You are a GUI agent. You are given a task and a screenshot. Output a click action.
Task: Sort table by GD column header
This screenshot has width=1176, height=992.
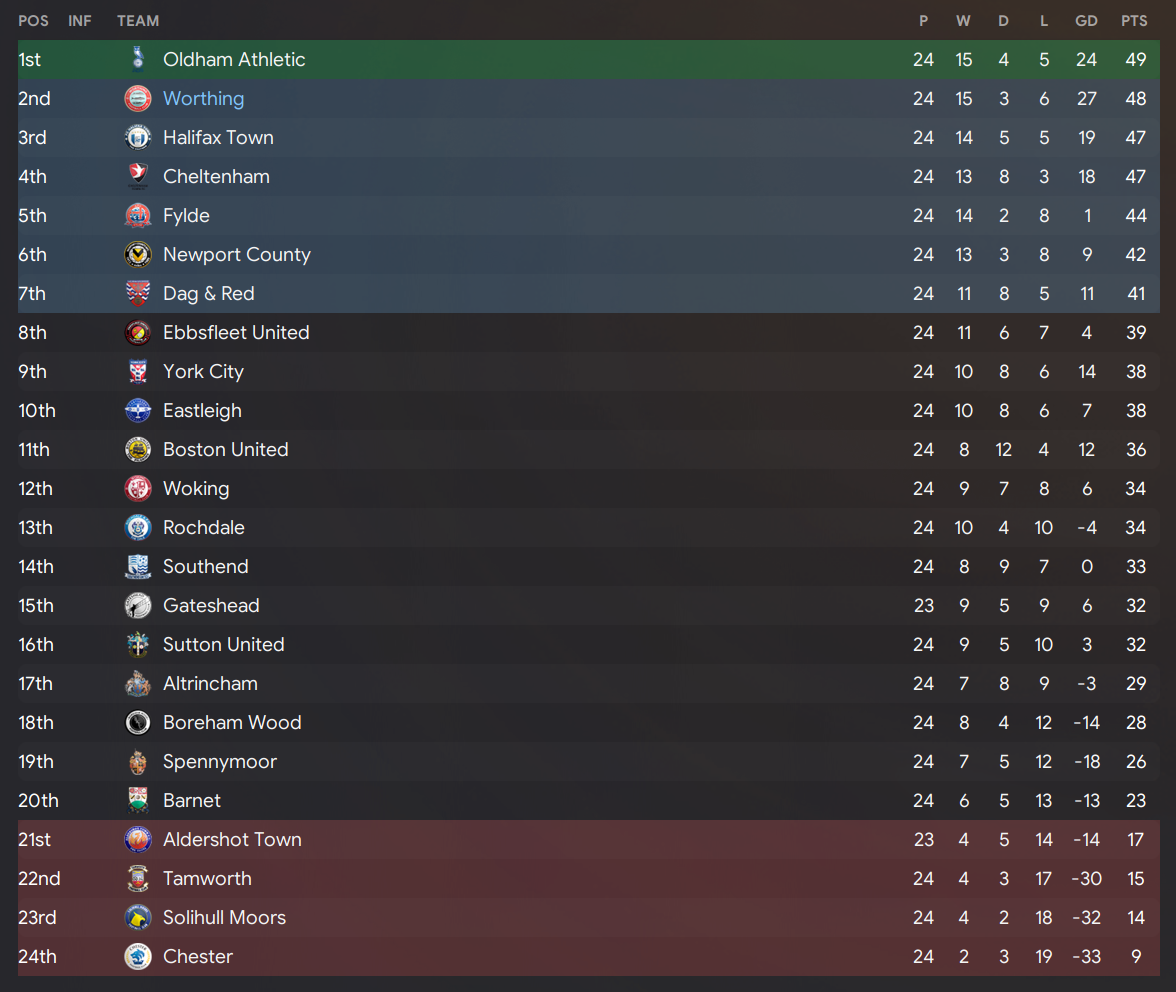[x=1086, y=21]
